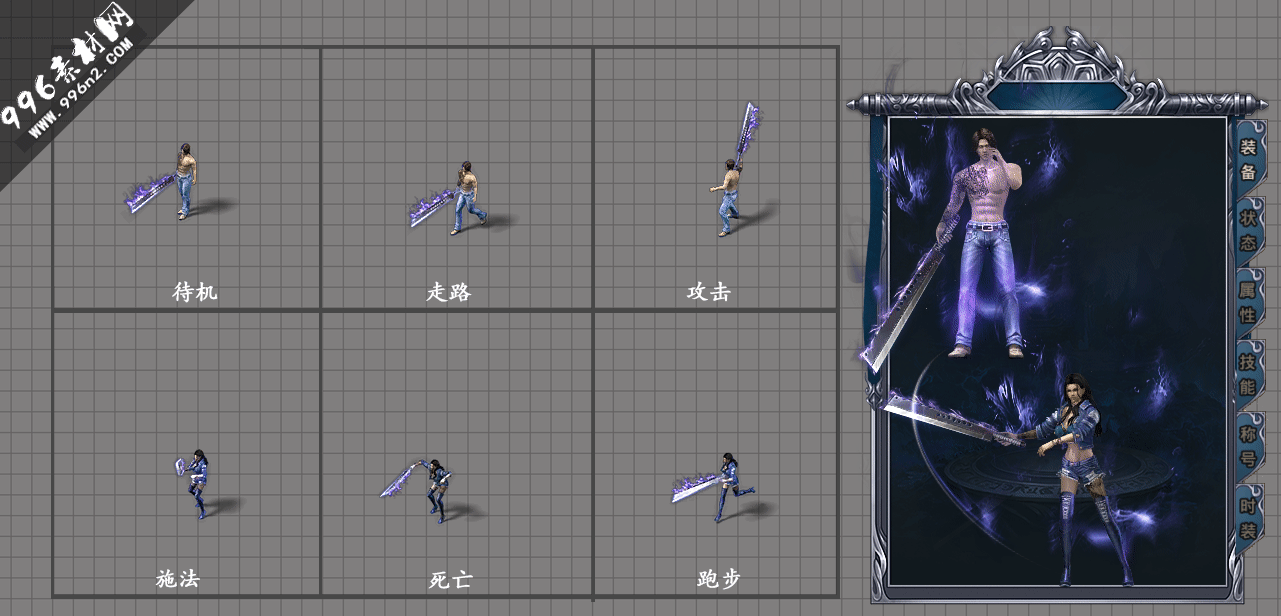Select the 属性 attributes tab
Viewport: 1281px width, 616px height.
[1248, 302]
